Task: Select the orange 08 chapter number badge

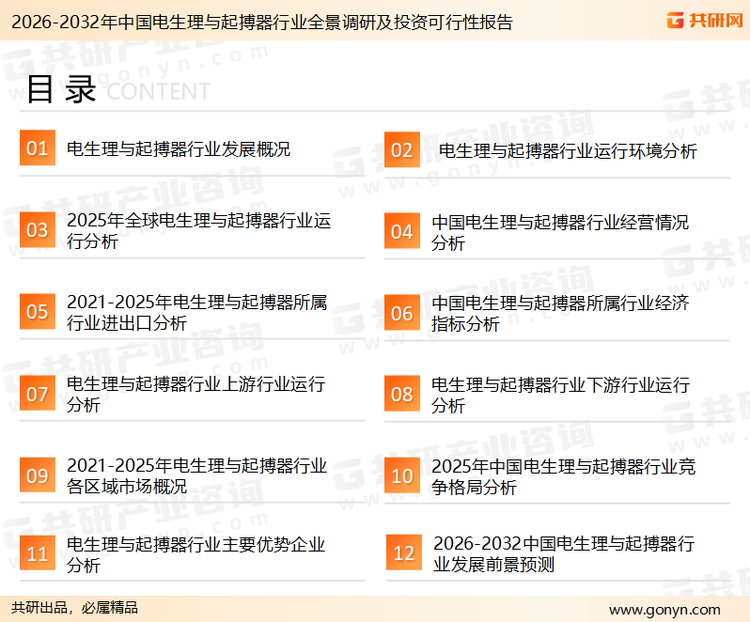Action: [x=402, y=394]
